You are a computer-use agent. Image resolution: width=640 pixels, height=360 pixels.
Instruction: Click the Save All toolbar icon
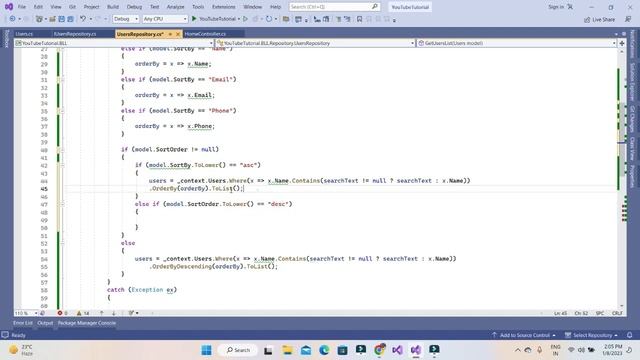click(70, 19)
